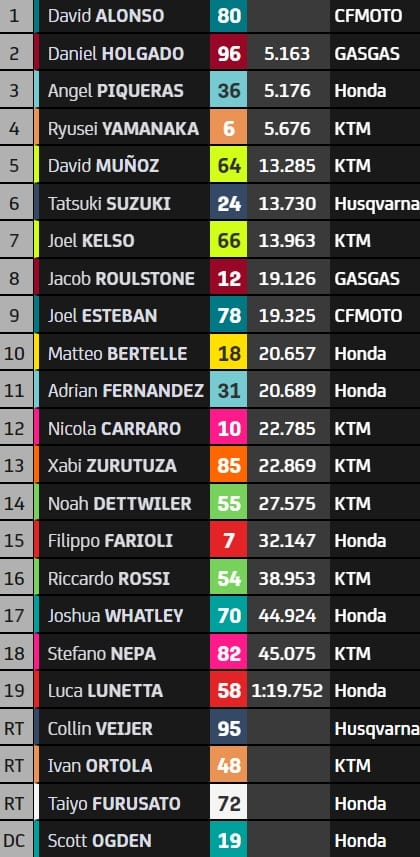The height and width of the screenshot is (857, 420).
Task: Click the Husqvarna label for Suzuki
Action: click(377, 204)
